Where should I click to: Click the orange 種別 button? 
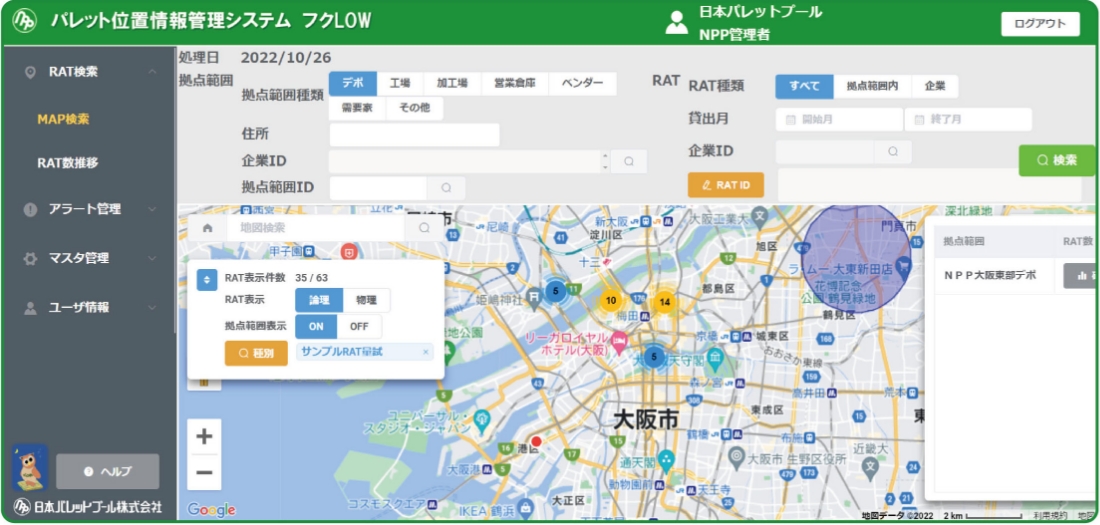256,354
